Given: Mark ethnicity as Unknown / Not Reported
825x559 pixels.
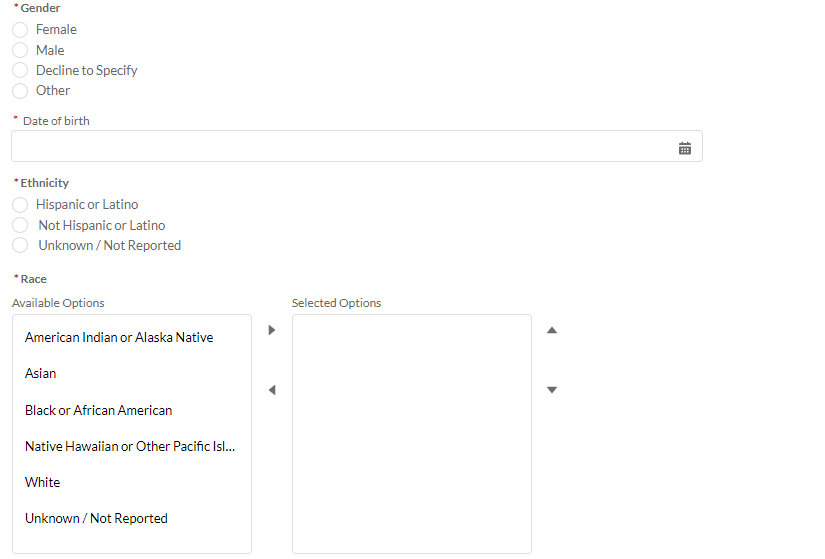Looking at the screenshot, I should pos(20,246).
